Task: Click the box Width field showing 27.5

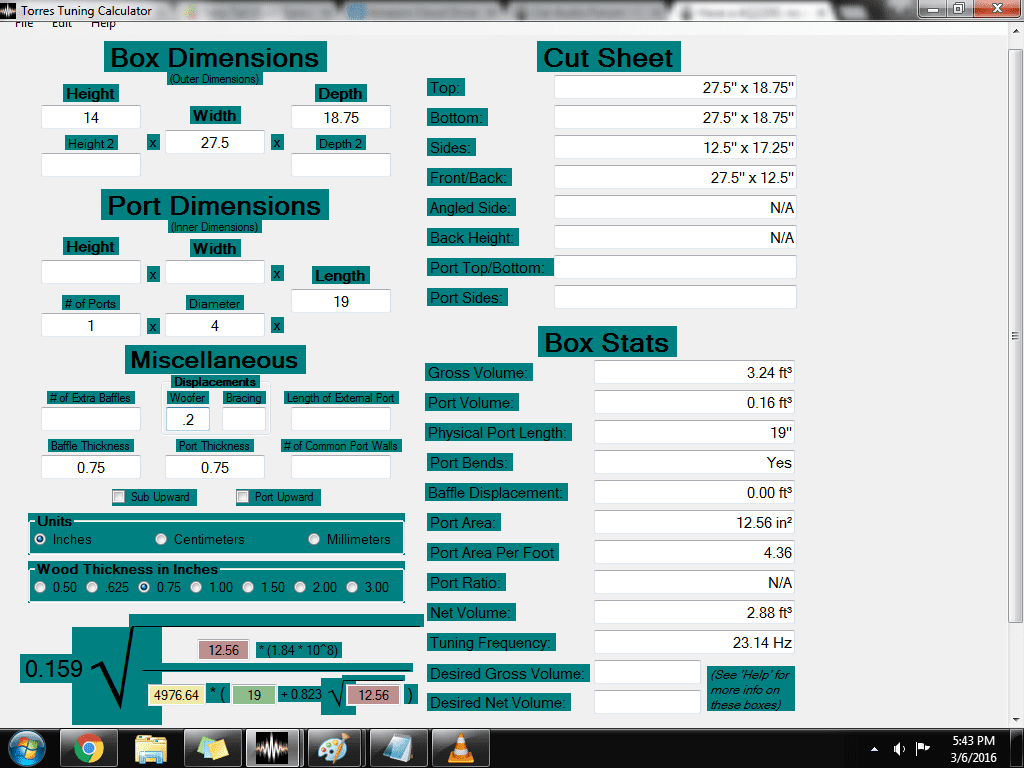Action: tap(215, 142)
